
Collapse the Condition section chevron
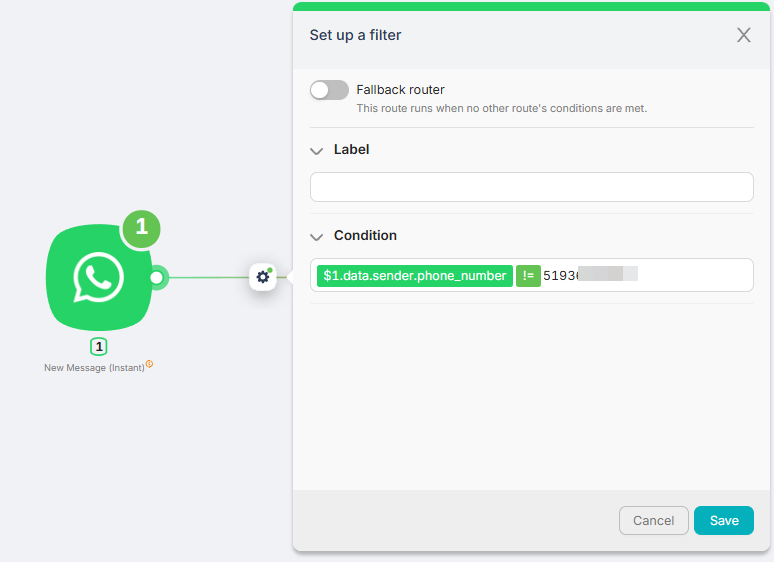pyautogui.click(x=316, y=237)
